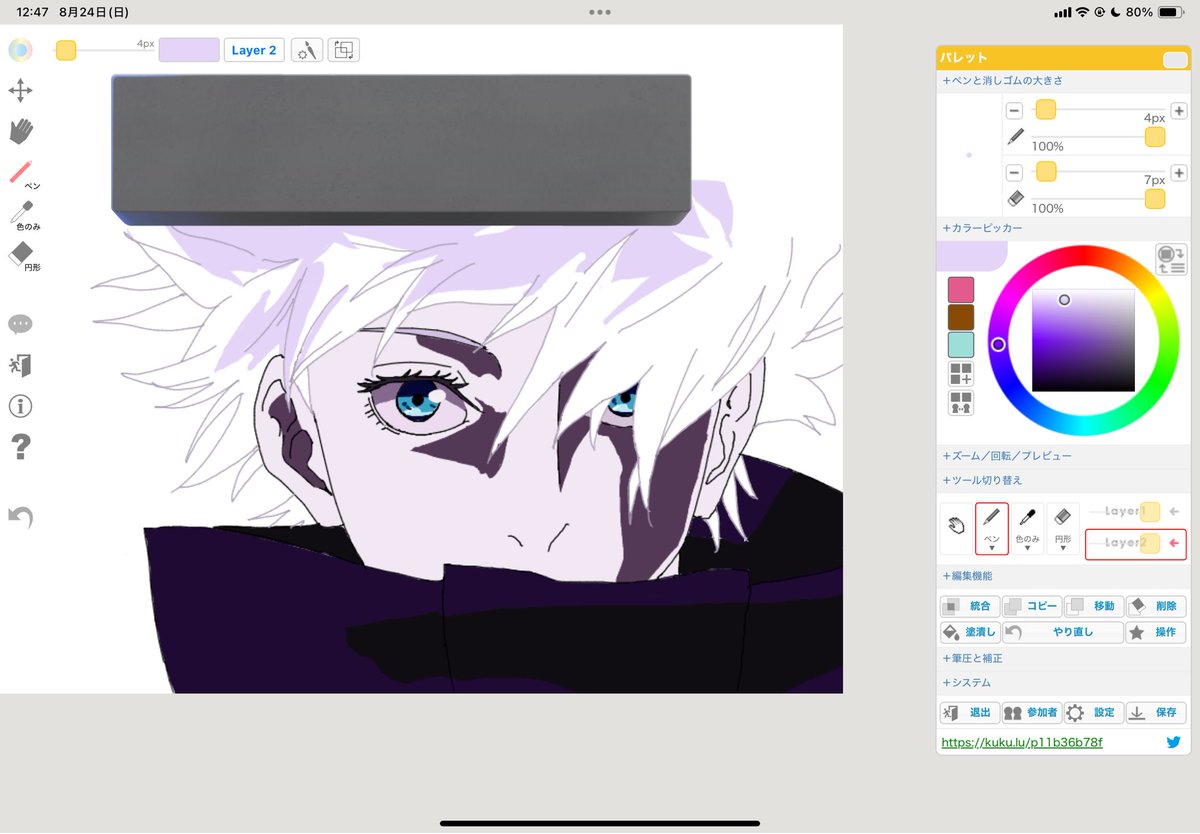Select the hand tool in the tool switcher
Viewport: 1200px width, 834px height.
tap(956, 529)
